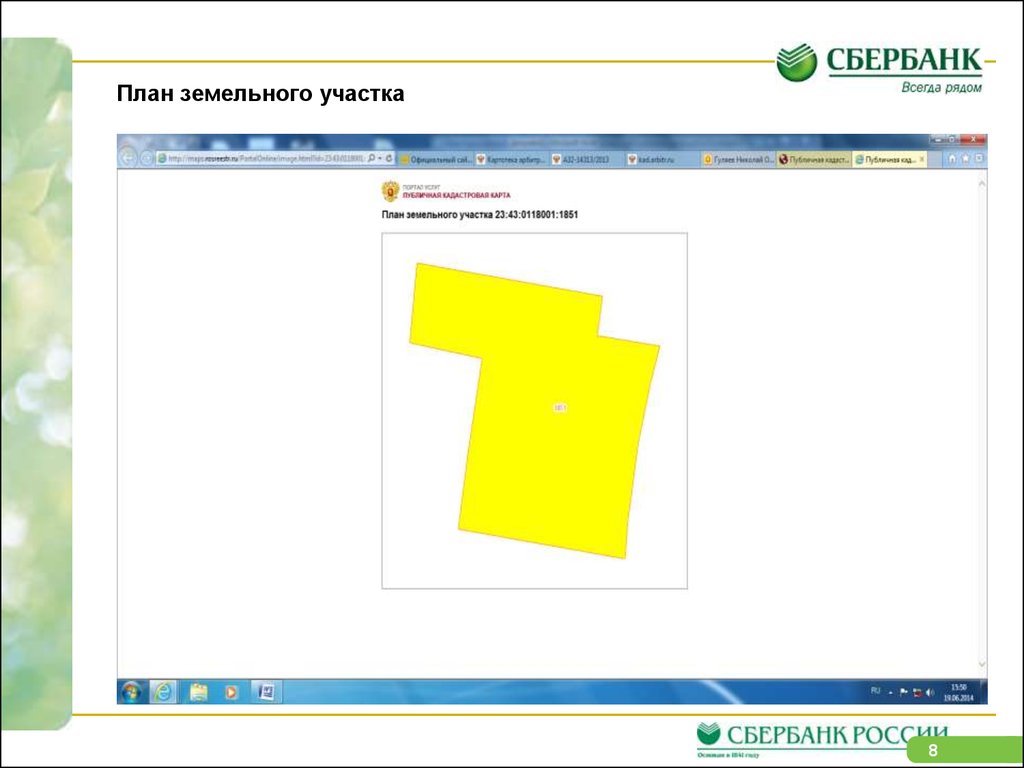Follow the 'ПУБЛИЧНАЯ КАДАСТРОВАЯ КАРТА' link
1024x768 pixels.
coord(456,195)
